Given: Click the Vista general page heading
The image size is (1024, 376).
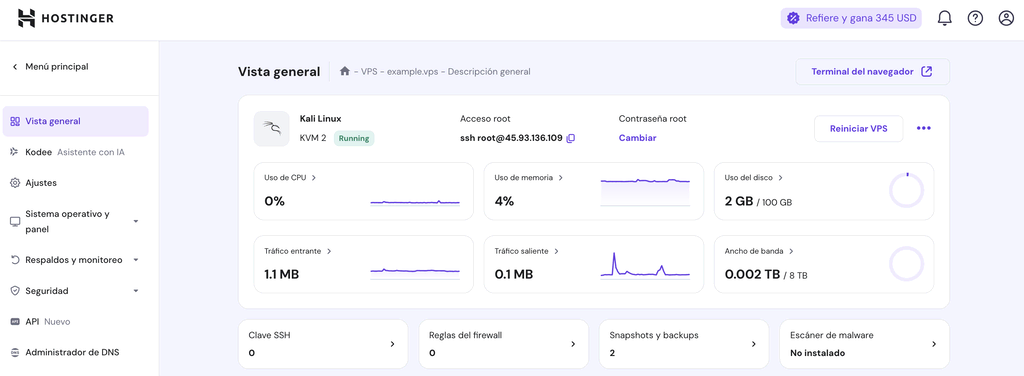Looking at the screenshot, I should click(x=279, y=72).
